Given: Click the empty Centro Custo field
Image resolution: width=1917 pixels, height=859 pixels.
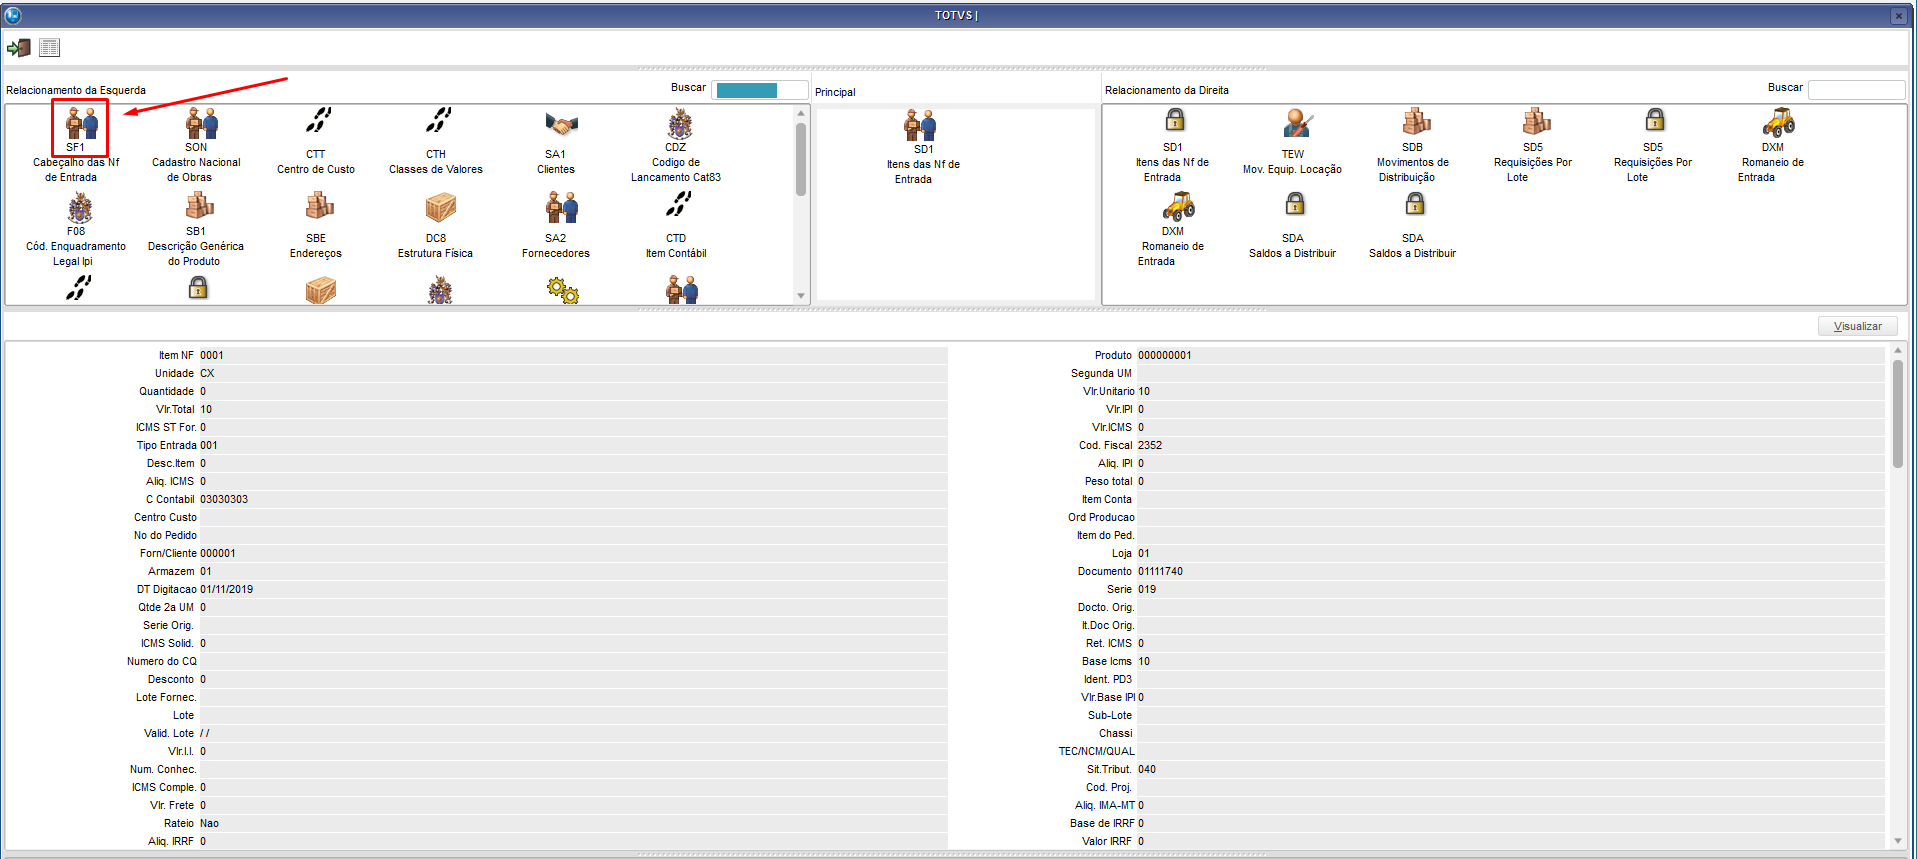Looking at the screenshot, I should (573, 517).
